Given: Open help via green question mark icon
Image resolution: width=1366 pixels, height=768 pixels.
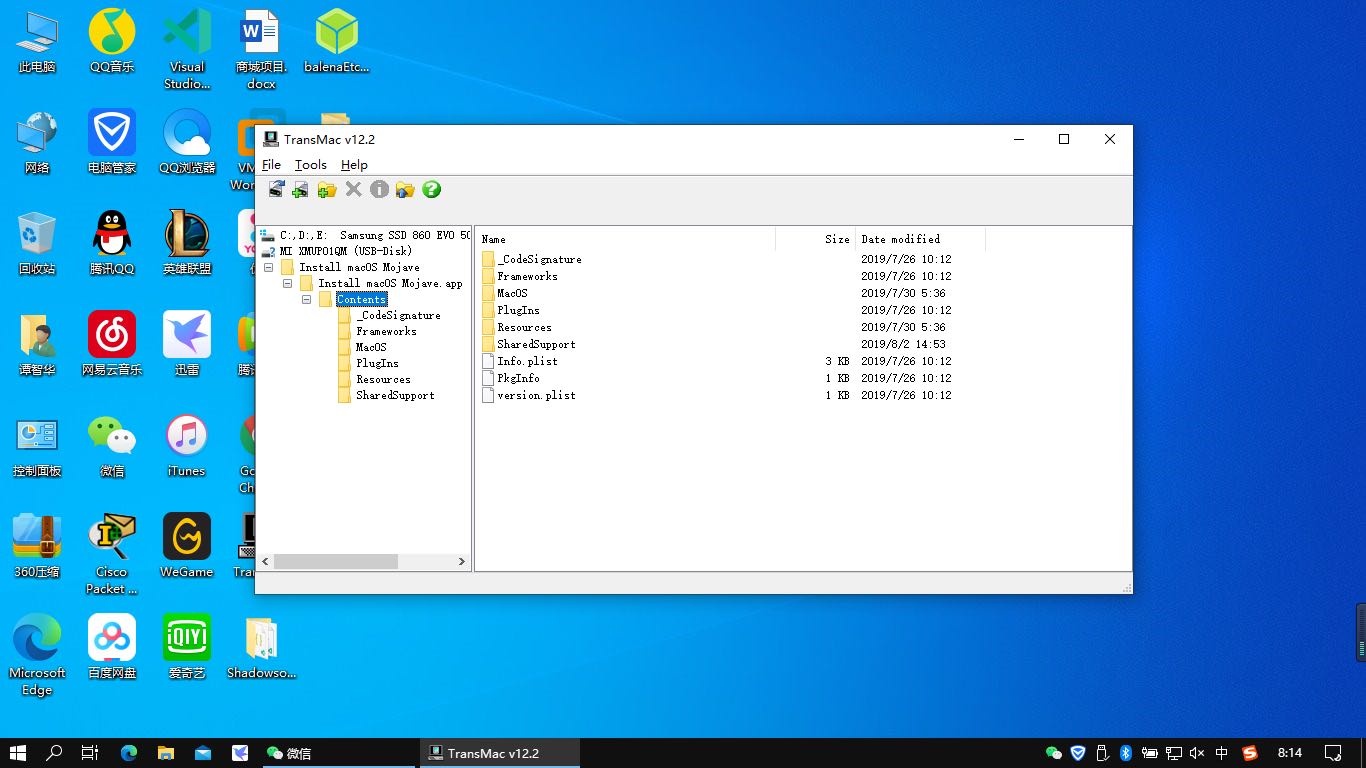Looking at the screenshot, I should click(431, 190).
